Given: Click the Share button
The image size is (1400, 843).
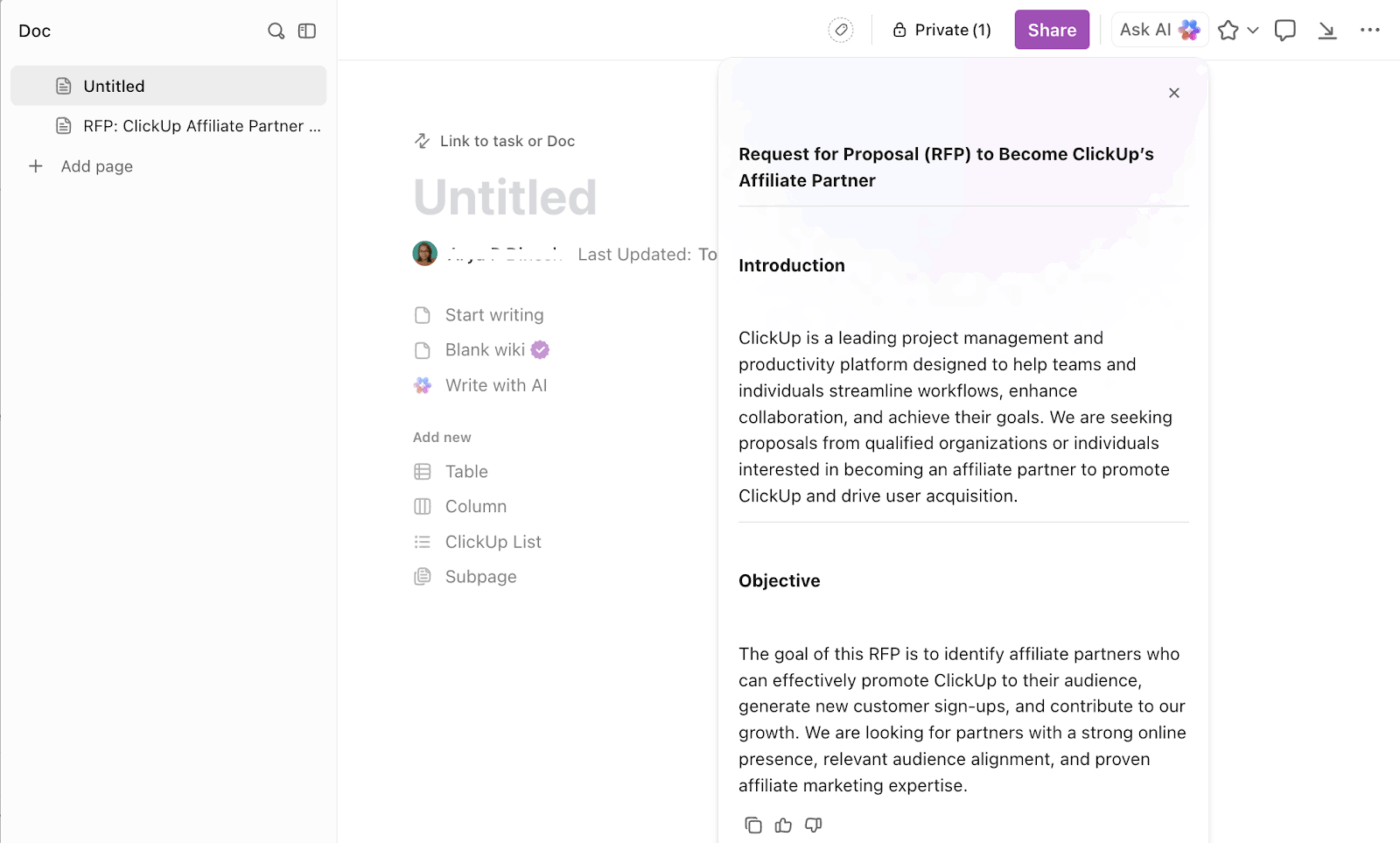Looking at the screenshot, I should coord(1051,30).
